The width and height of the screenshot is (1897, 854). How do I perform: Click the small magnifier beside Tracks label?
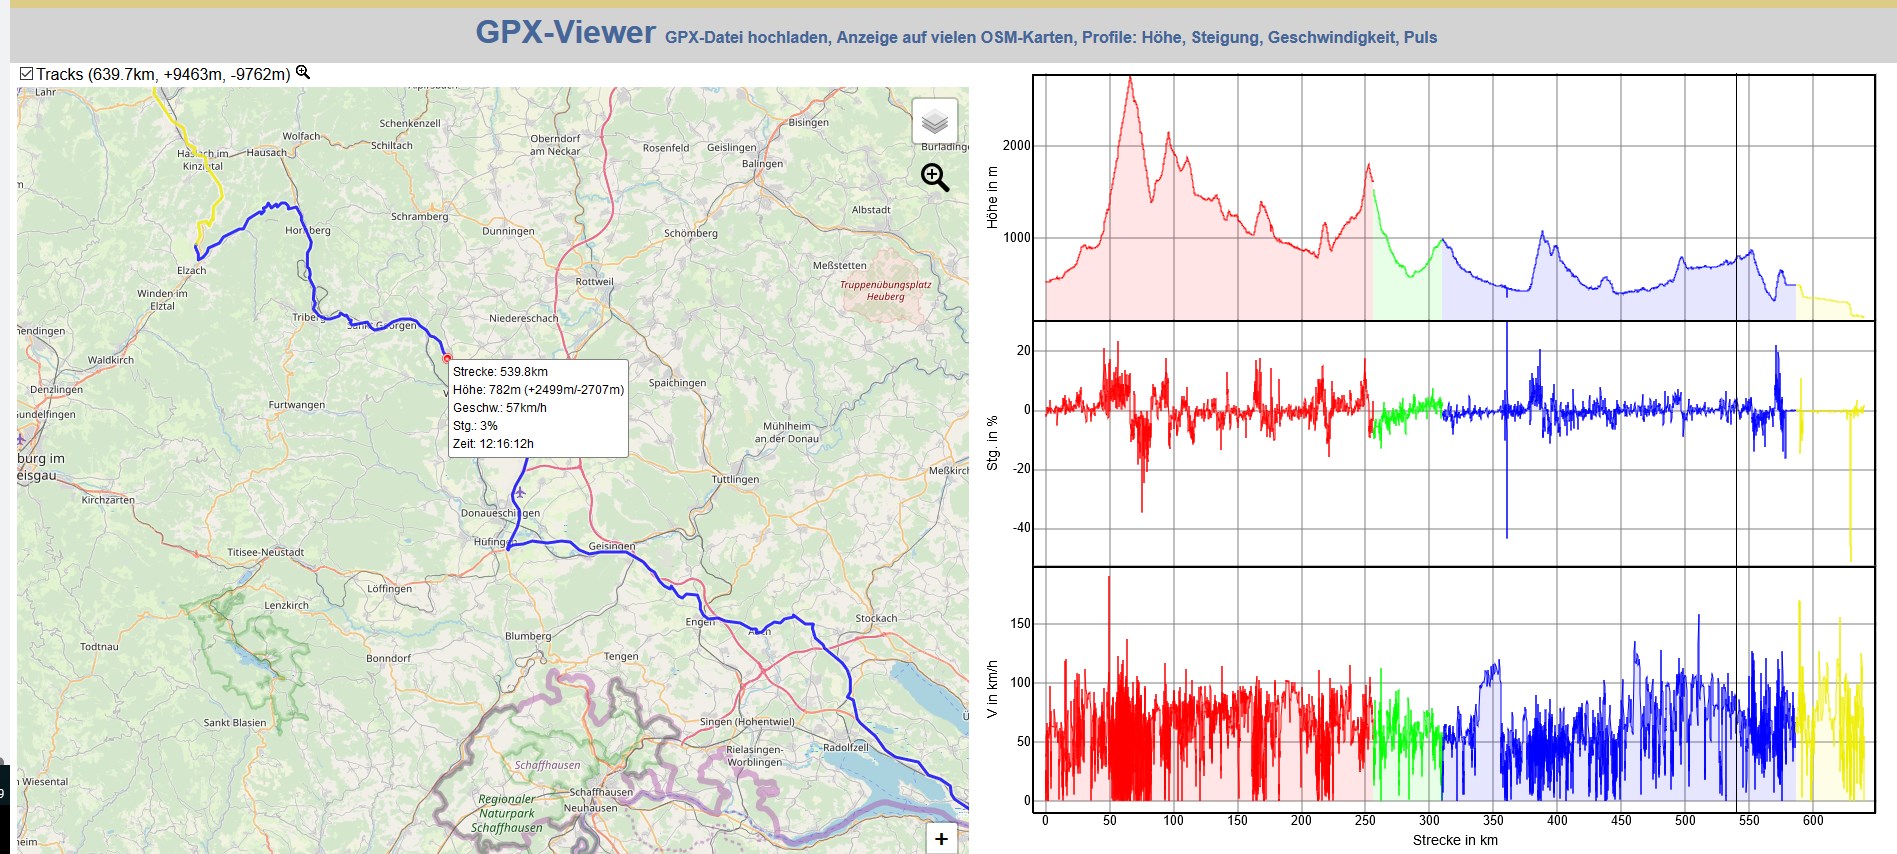(x=303, y=73)
